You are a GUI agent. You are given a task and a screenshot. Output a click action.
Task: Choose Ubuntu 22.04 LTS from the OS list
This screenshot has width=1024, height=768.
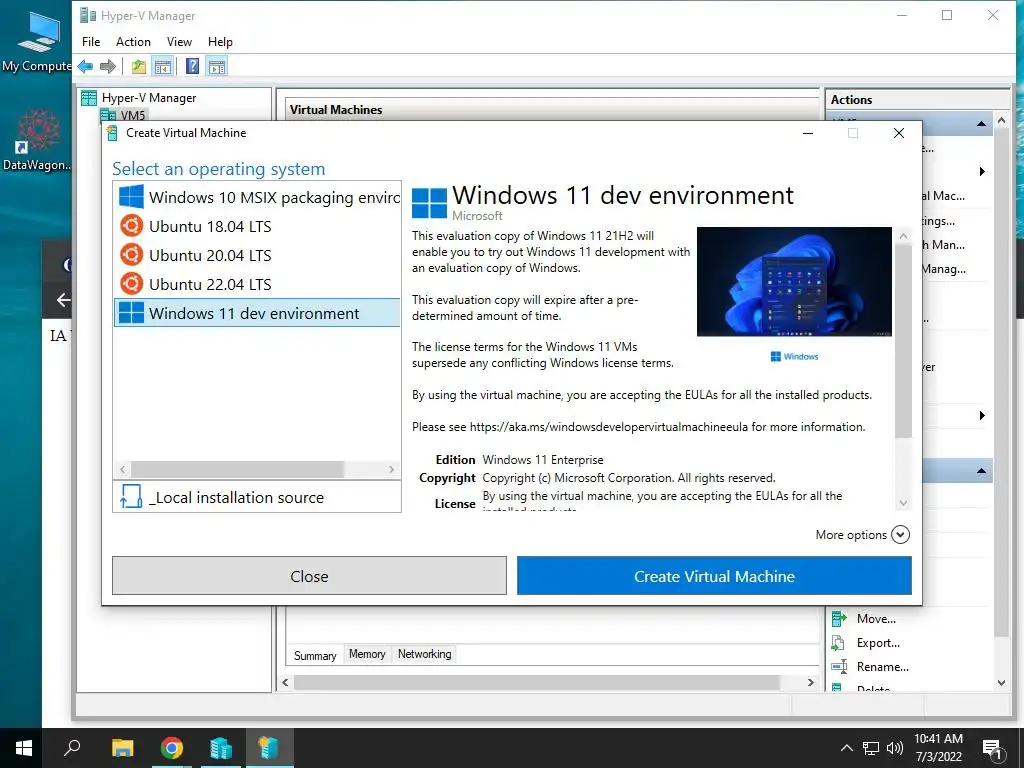(257, 285)
